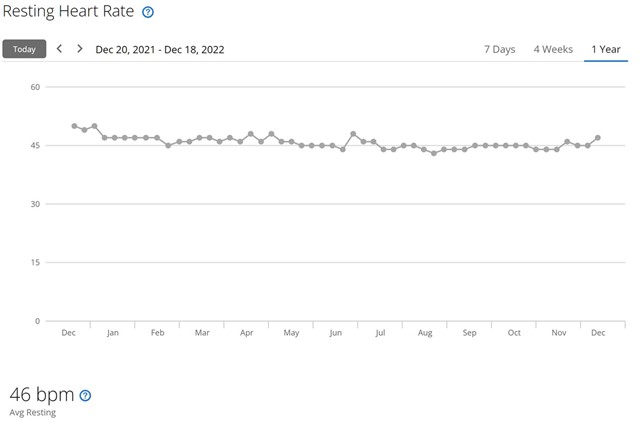
Task: Switch to 7 Days view
Action: click(x=500, y=49)
